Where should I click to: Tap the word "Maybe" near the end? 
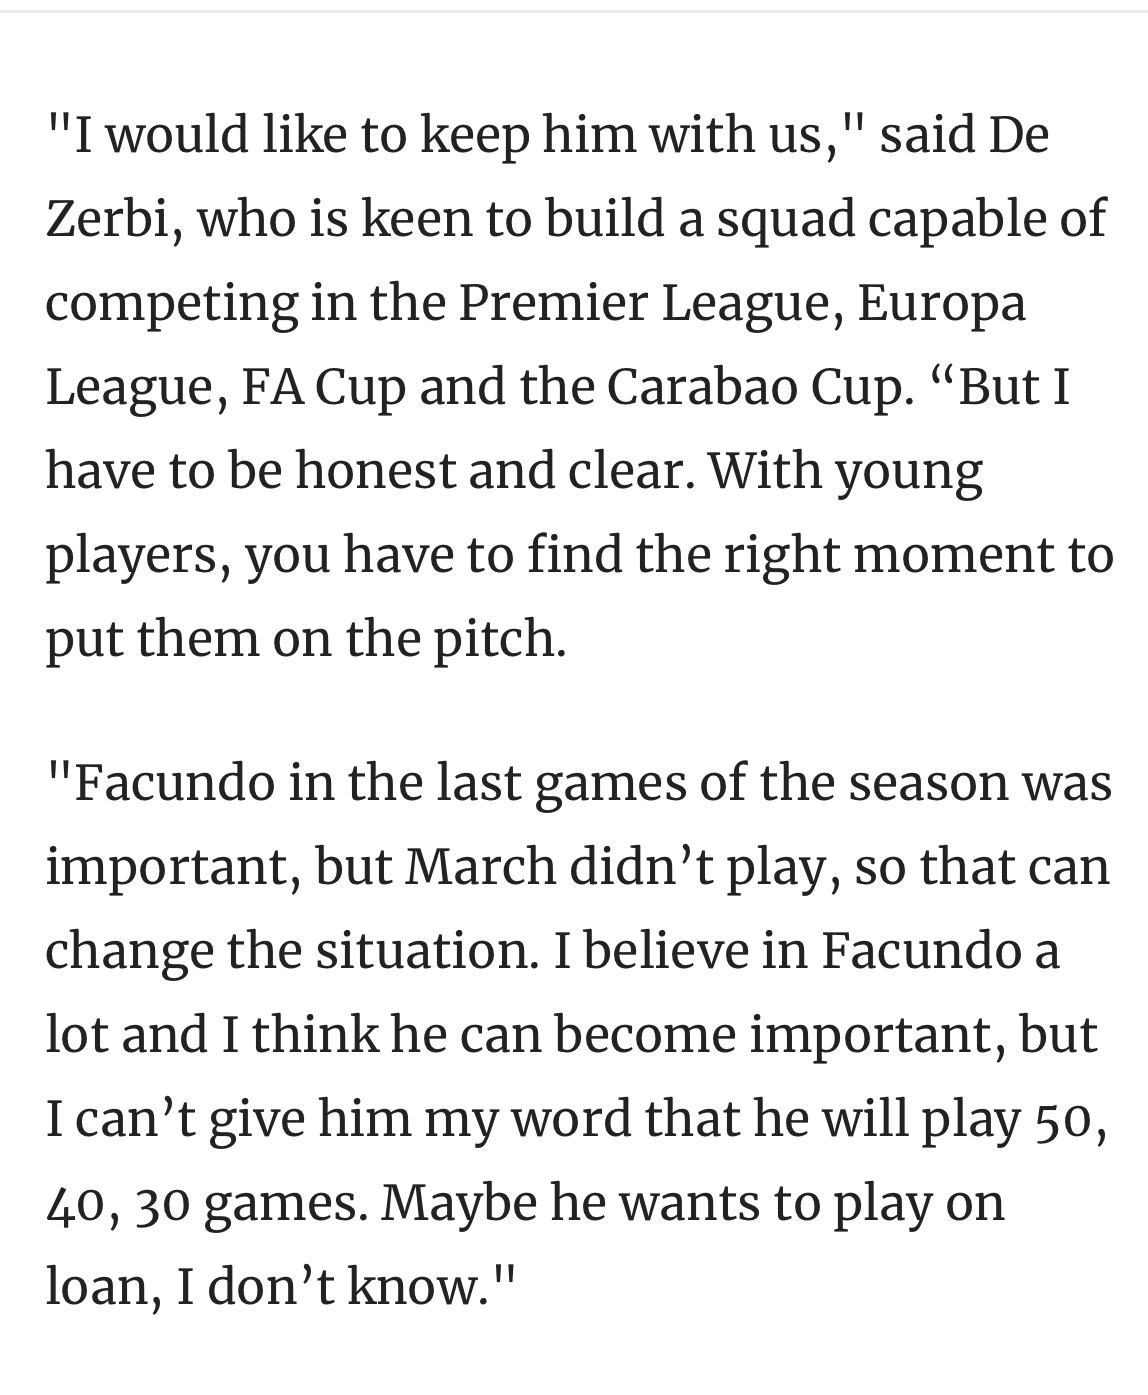pyautogui.click(x=460, y=1202)
